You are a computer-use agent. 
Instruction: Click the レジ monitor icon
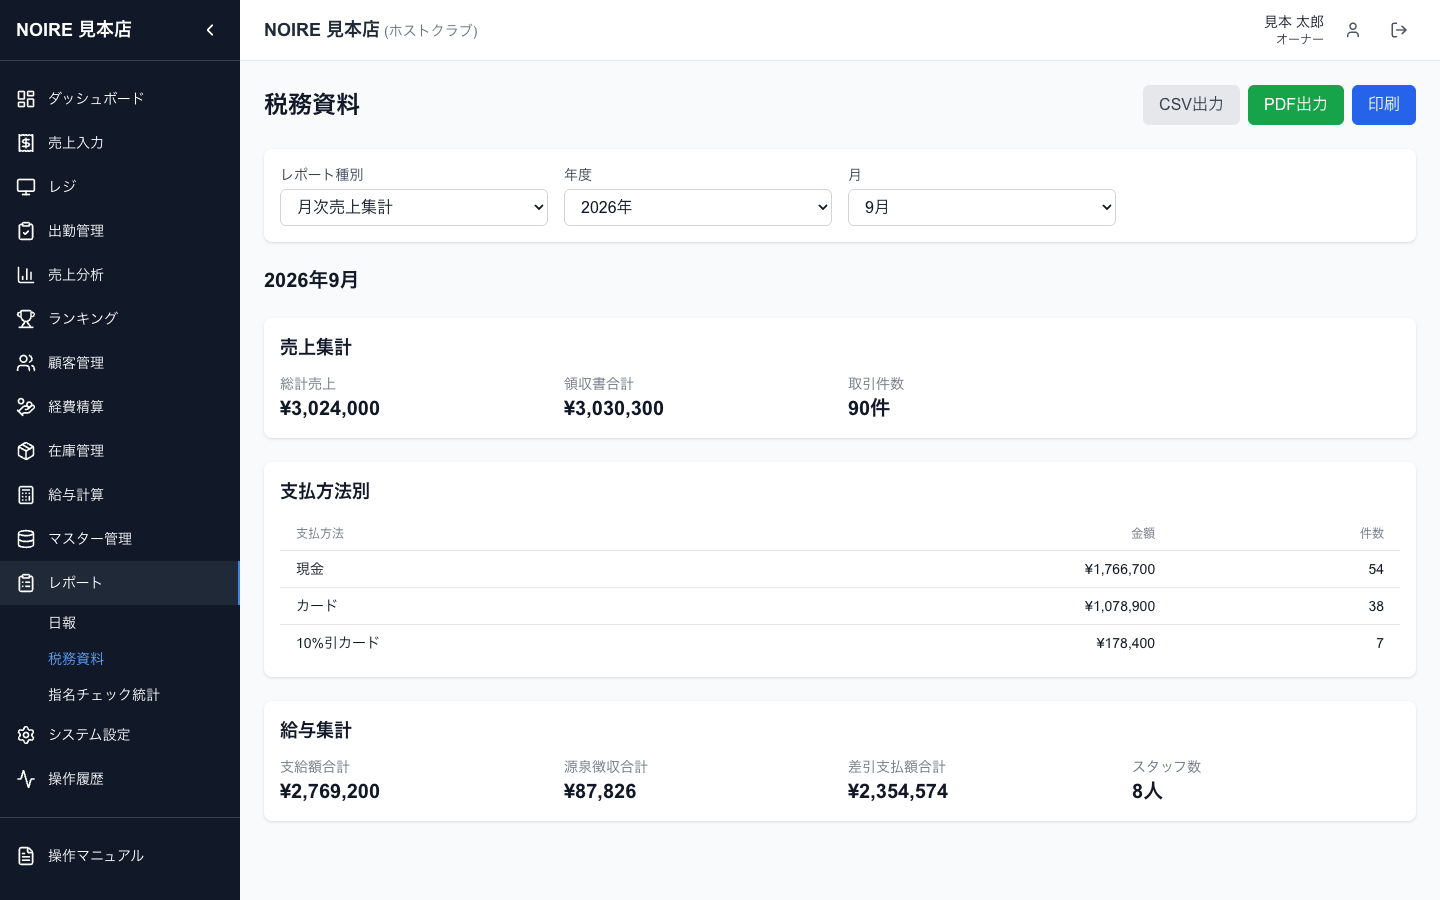(26, 187)
